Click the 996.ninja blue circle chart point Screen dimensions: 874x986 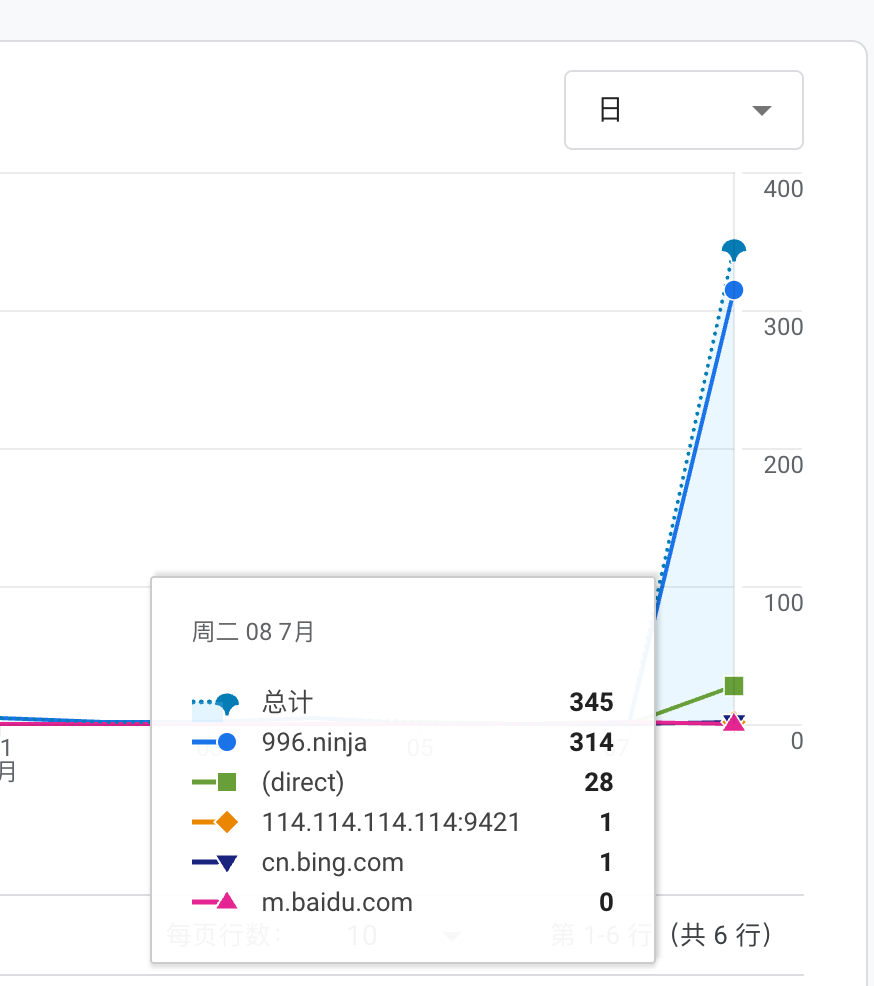click(734, 290)
